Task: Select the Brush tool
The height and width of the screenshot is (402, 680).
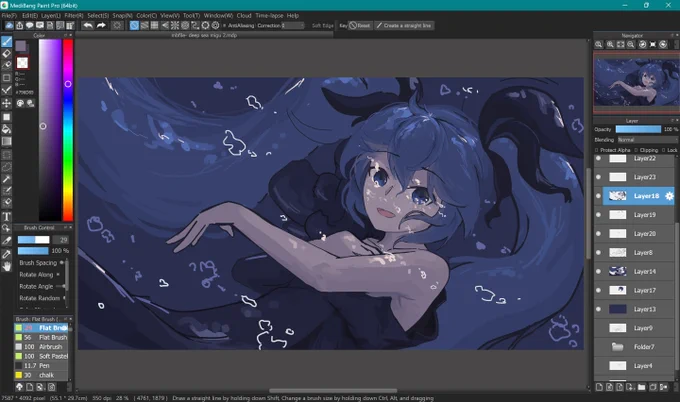Action: coord(7,42)
